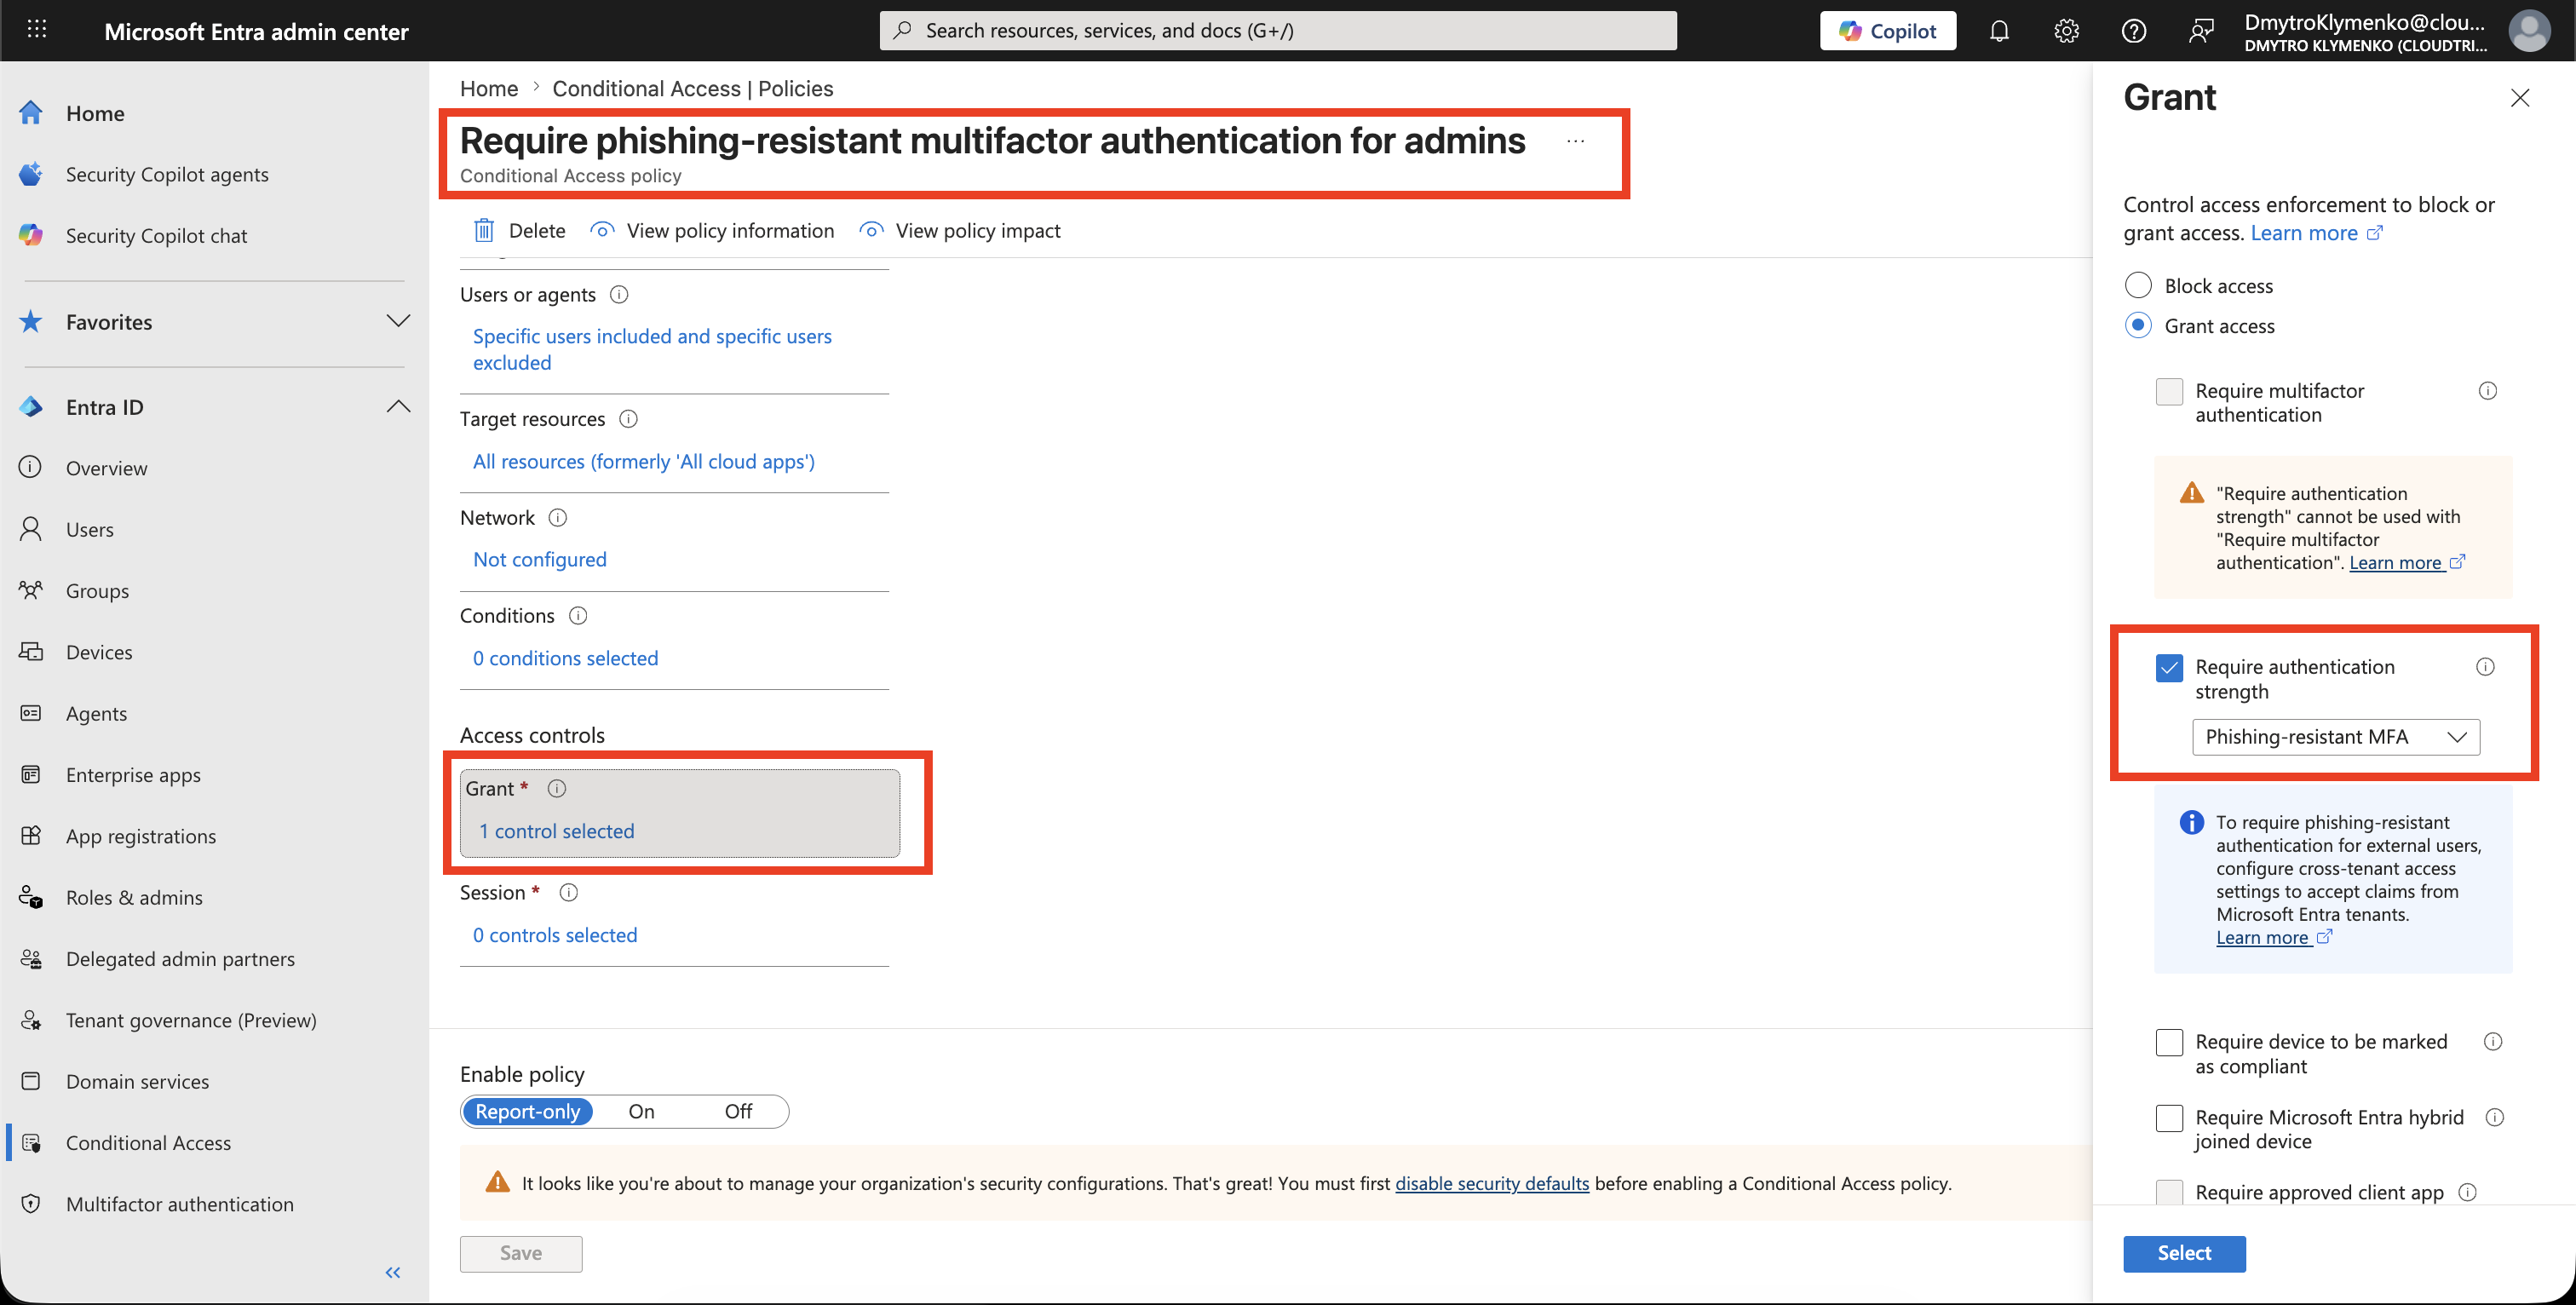Click info icon next to Grant
Image resolution: width=2576 pixels, height=1305 pixels.
557,788
